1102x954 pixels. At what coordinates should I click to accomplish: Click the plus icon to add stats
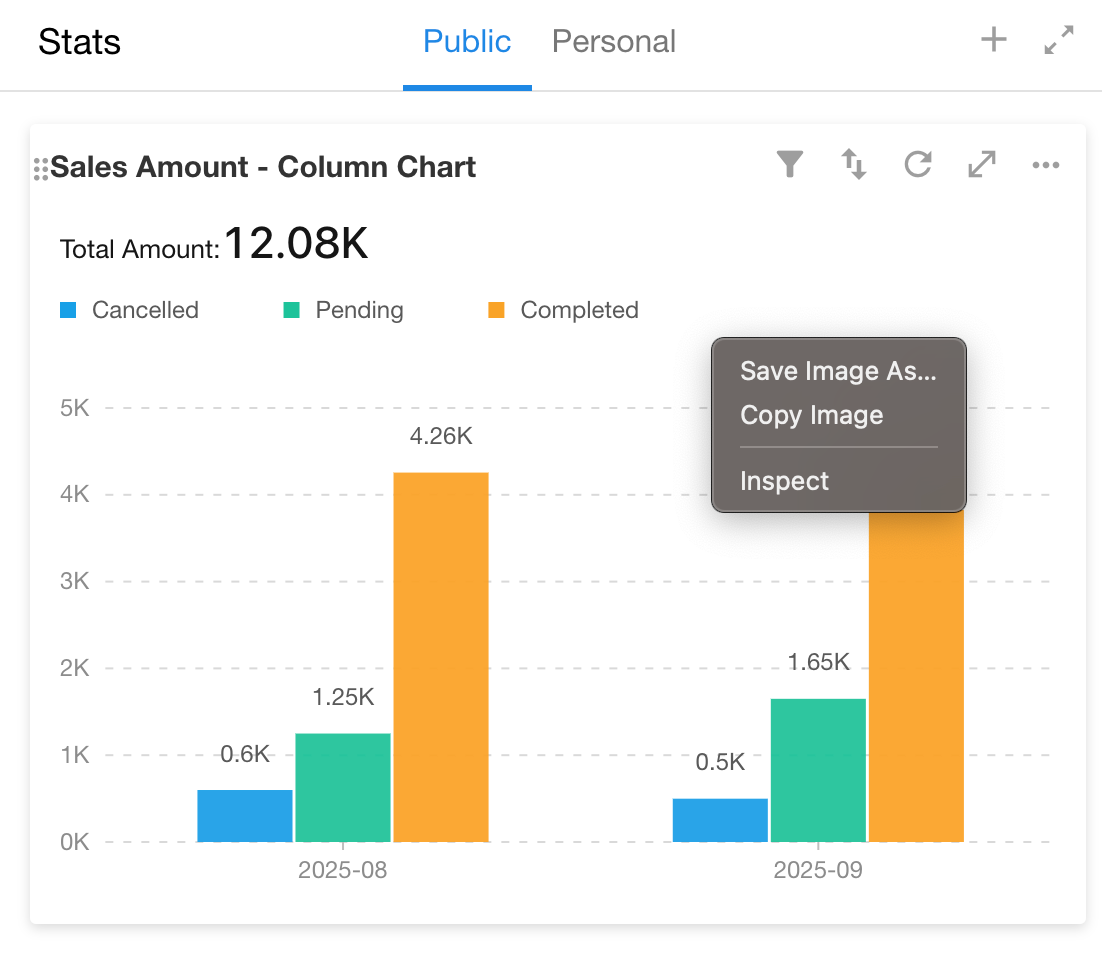pyautogui.click(x=993, y=41)
